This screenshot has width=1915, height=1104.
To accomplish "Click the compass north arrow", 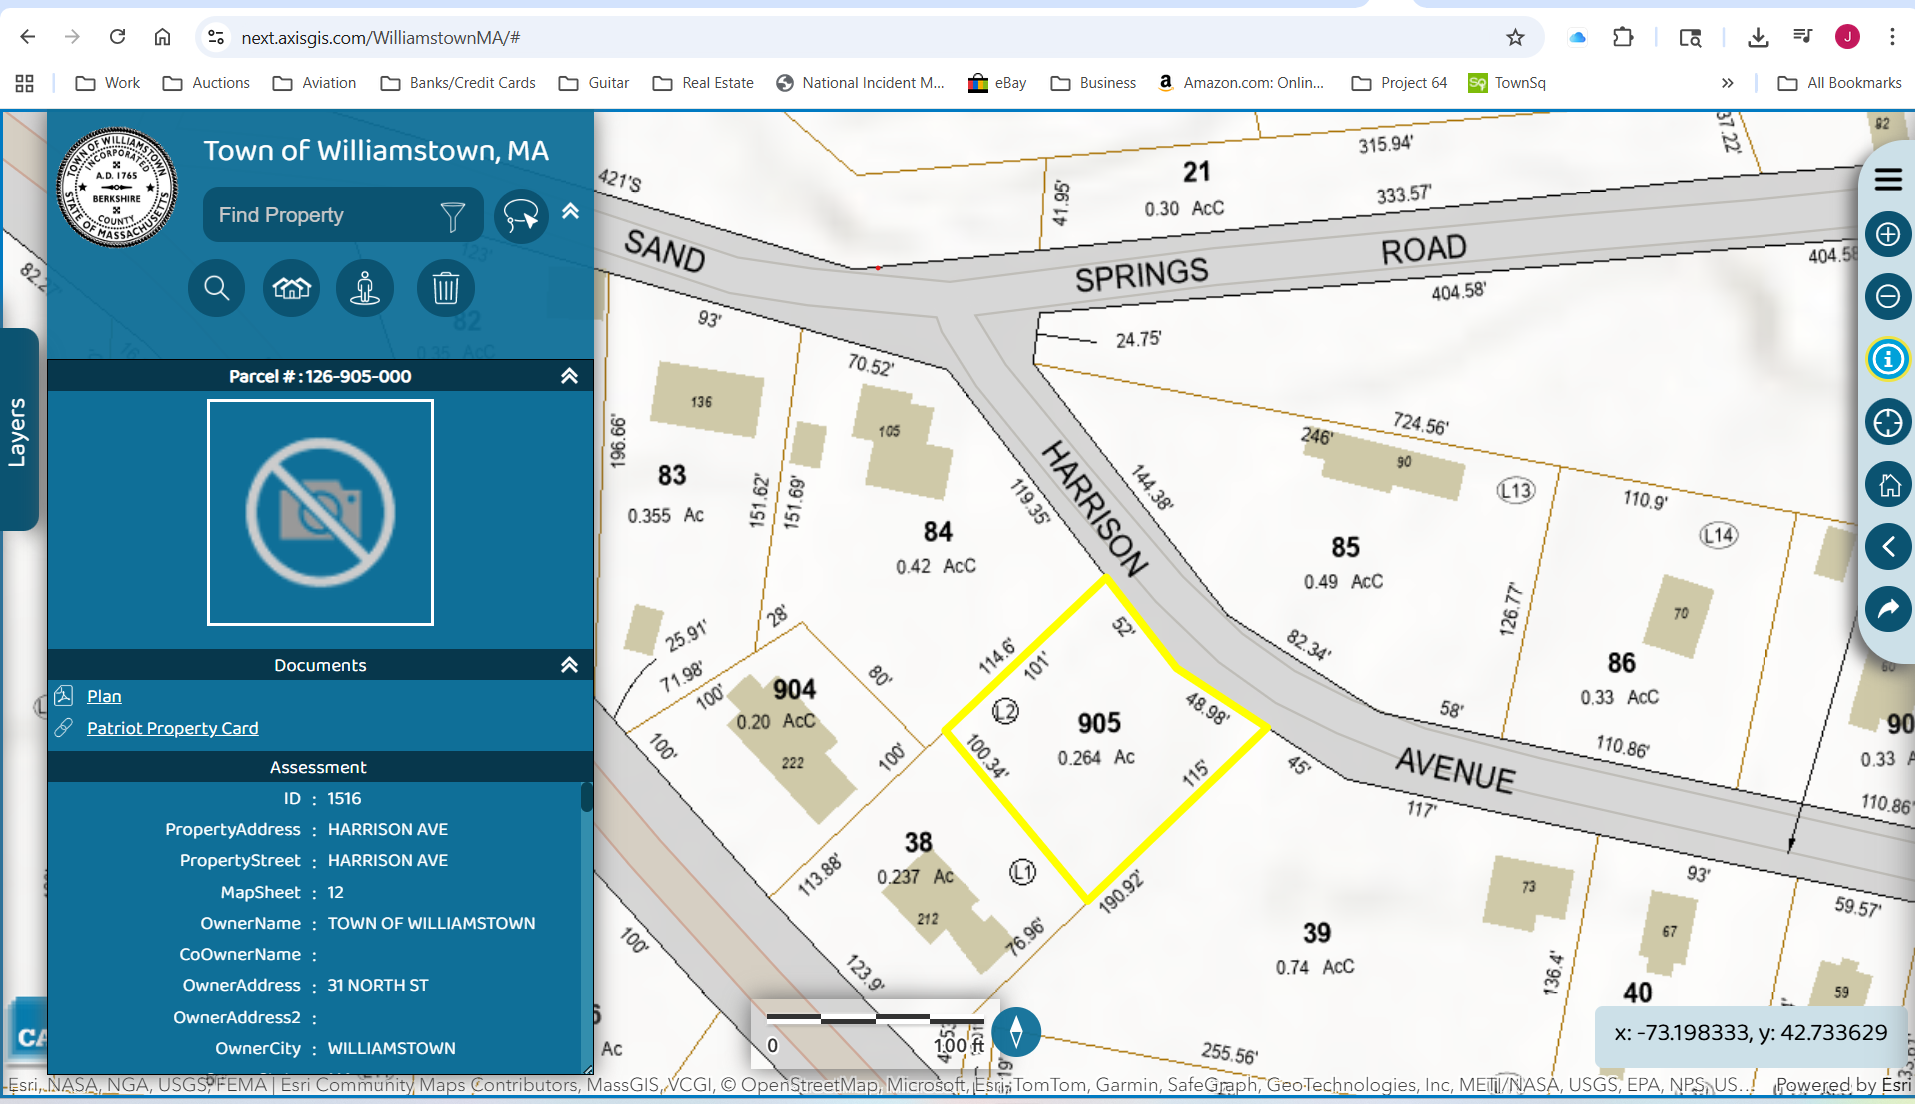I will pos(1016,1031).
